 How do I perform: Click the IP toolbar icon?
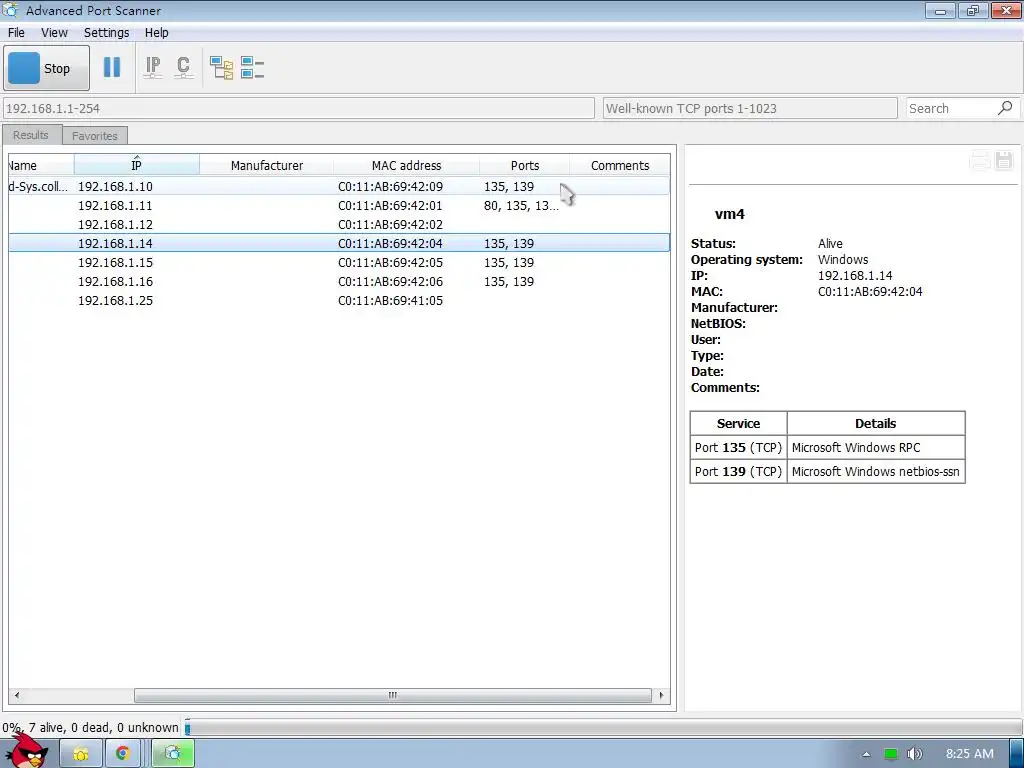pos(153,67)
